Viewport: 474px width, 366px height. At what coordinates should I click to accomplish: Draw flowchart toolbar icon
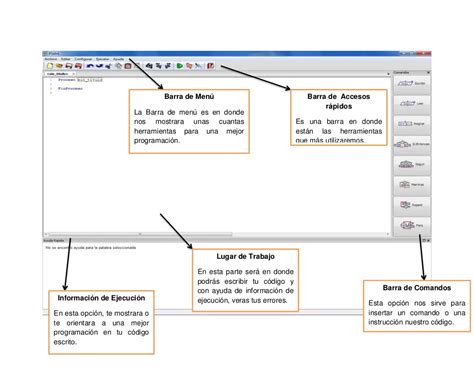pyautogui.click(x=198, y=66)
